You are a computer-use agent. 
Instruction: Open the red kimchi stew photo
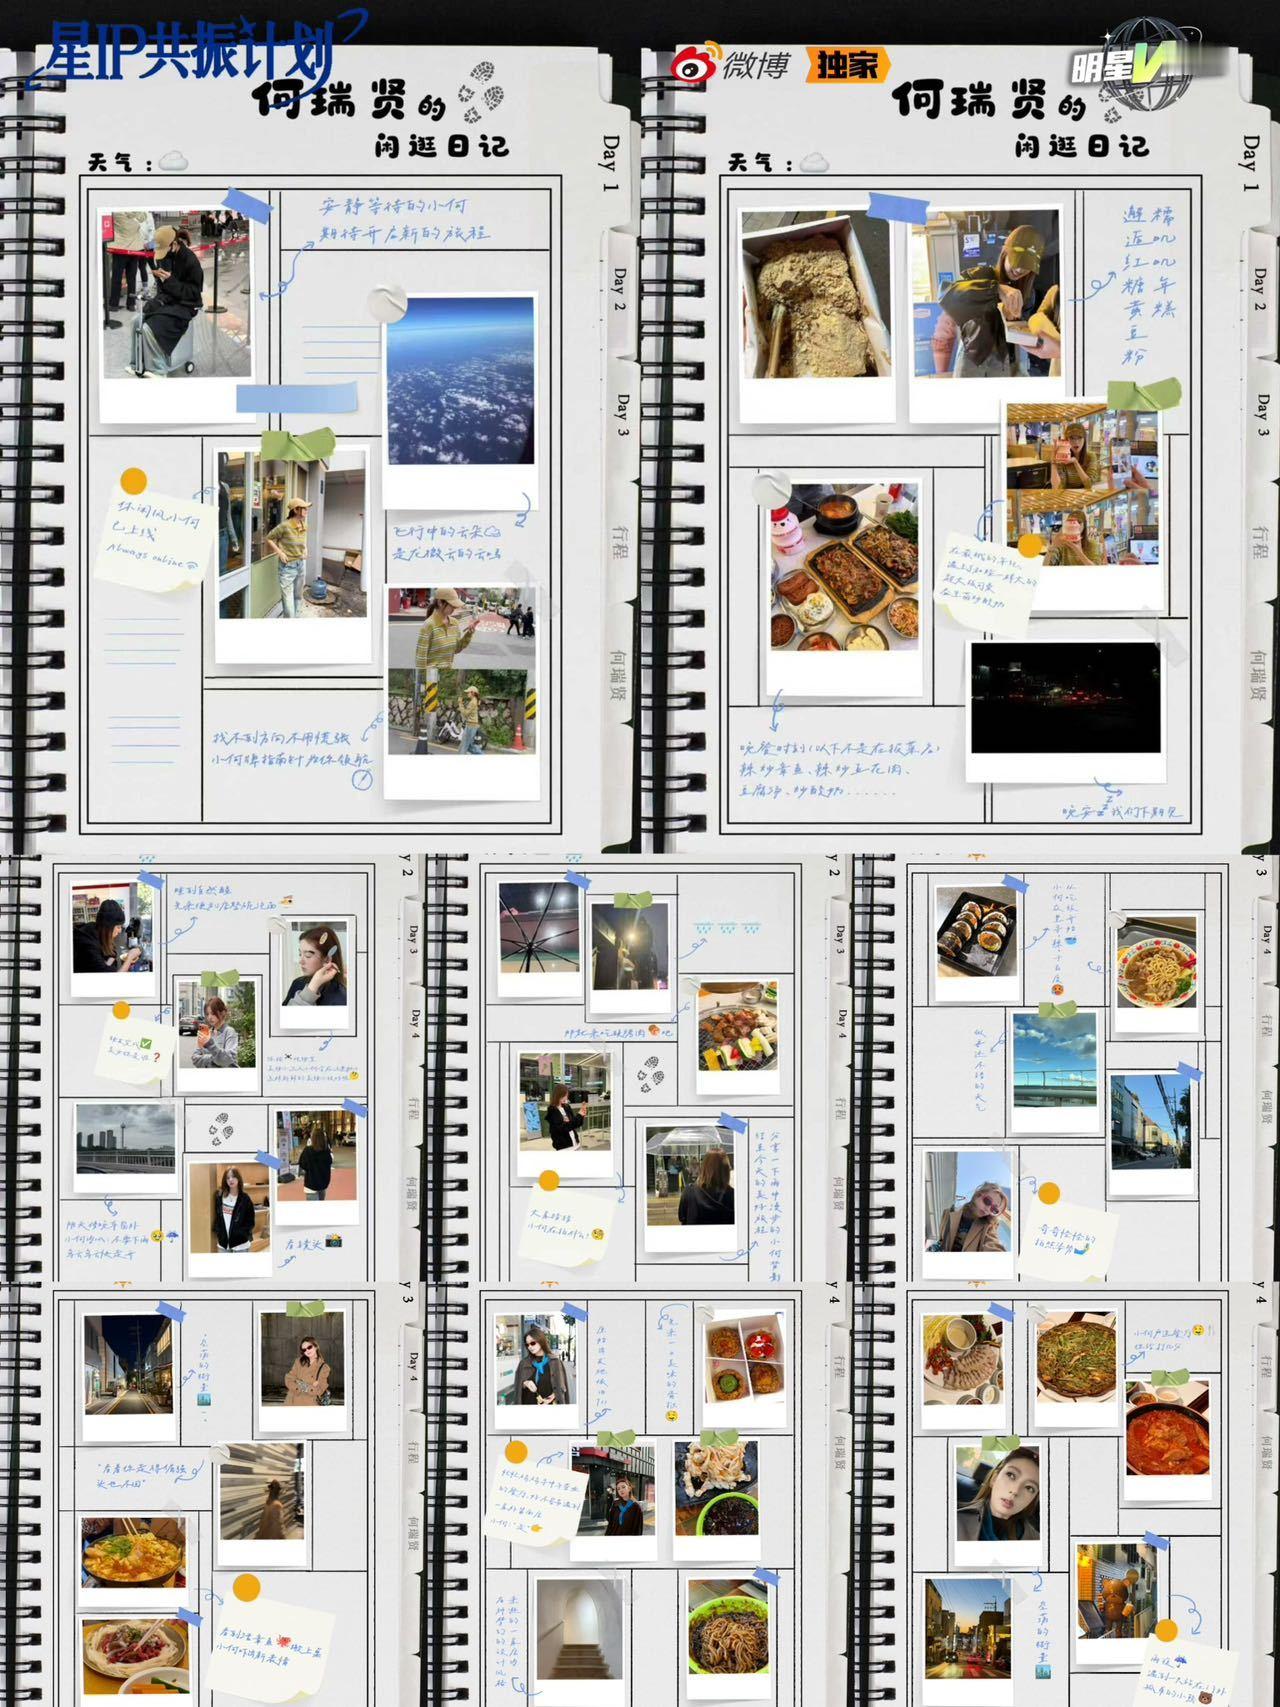click(x=1167, y=1437)
